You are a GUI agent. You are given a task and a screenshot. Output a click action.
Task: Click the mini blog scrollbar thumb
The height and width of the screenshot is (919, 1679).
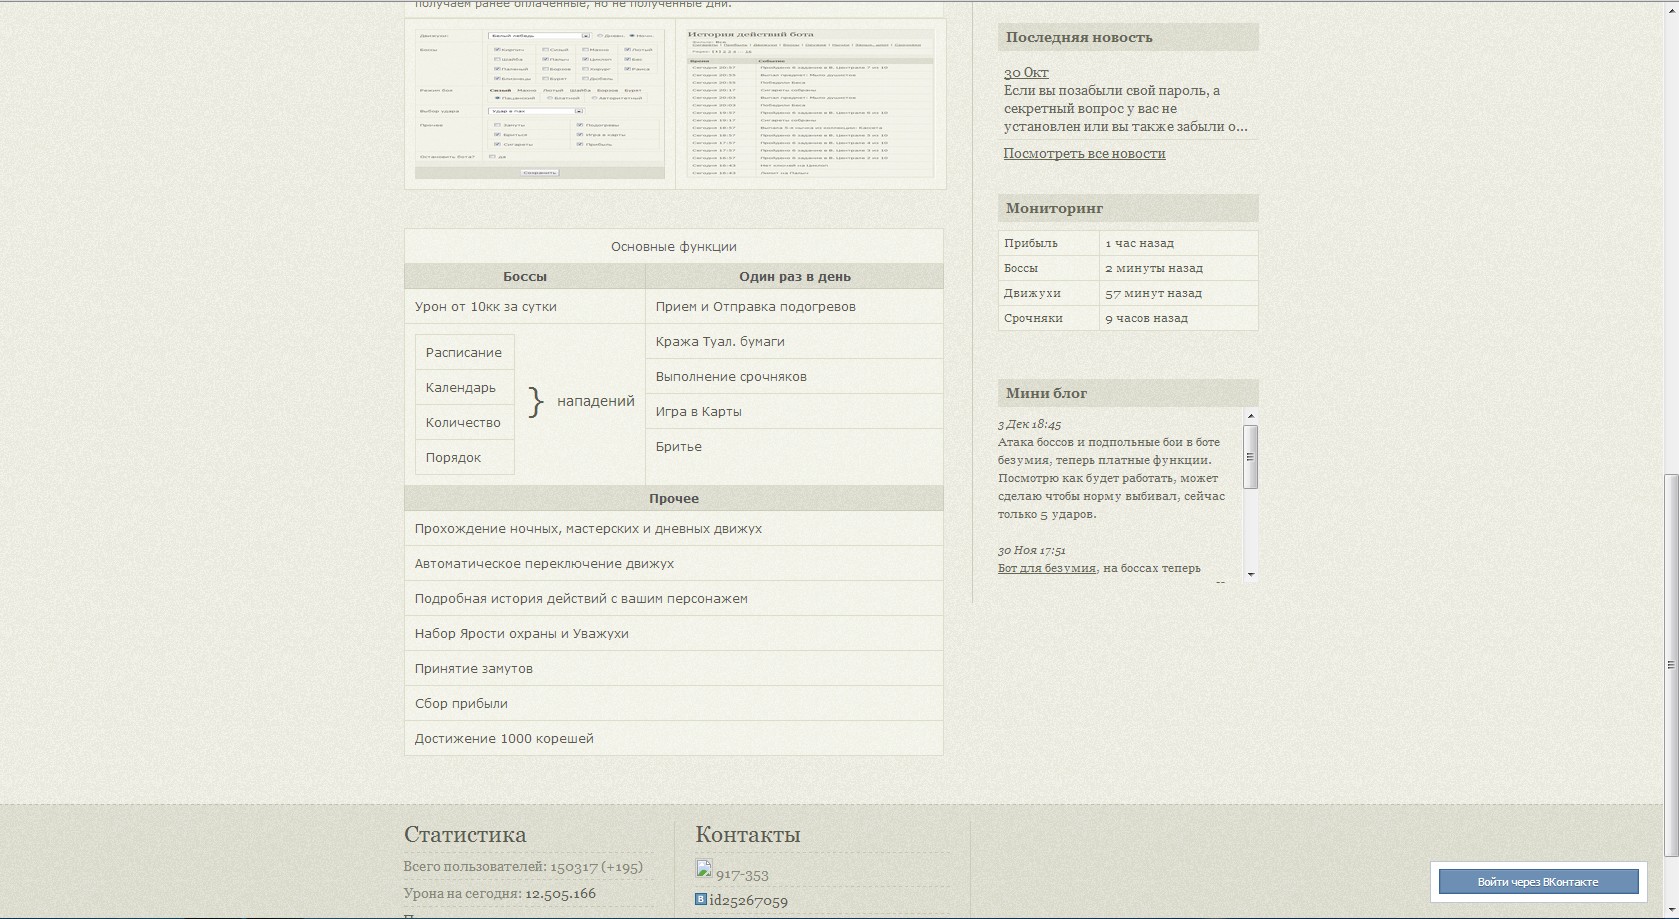point(1250,457)
